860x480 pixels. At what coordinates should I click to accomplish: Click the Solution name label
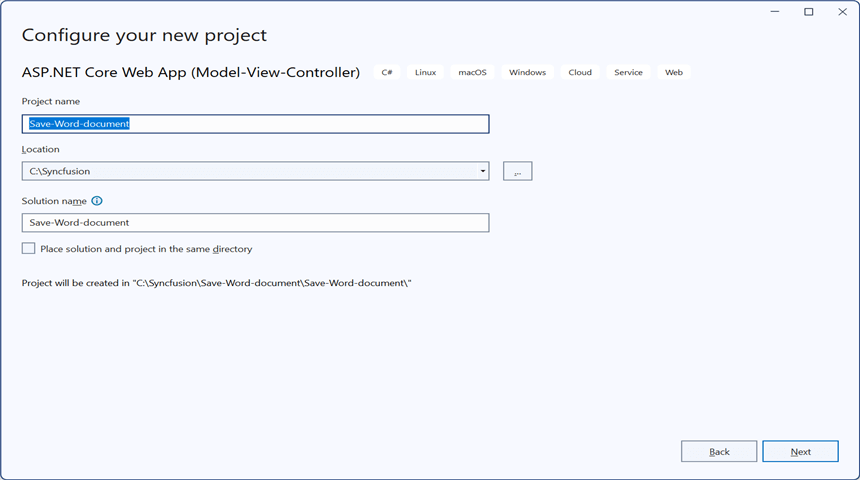(54, 201)
